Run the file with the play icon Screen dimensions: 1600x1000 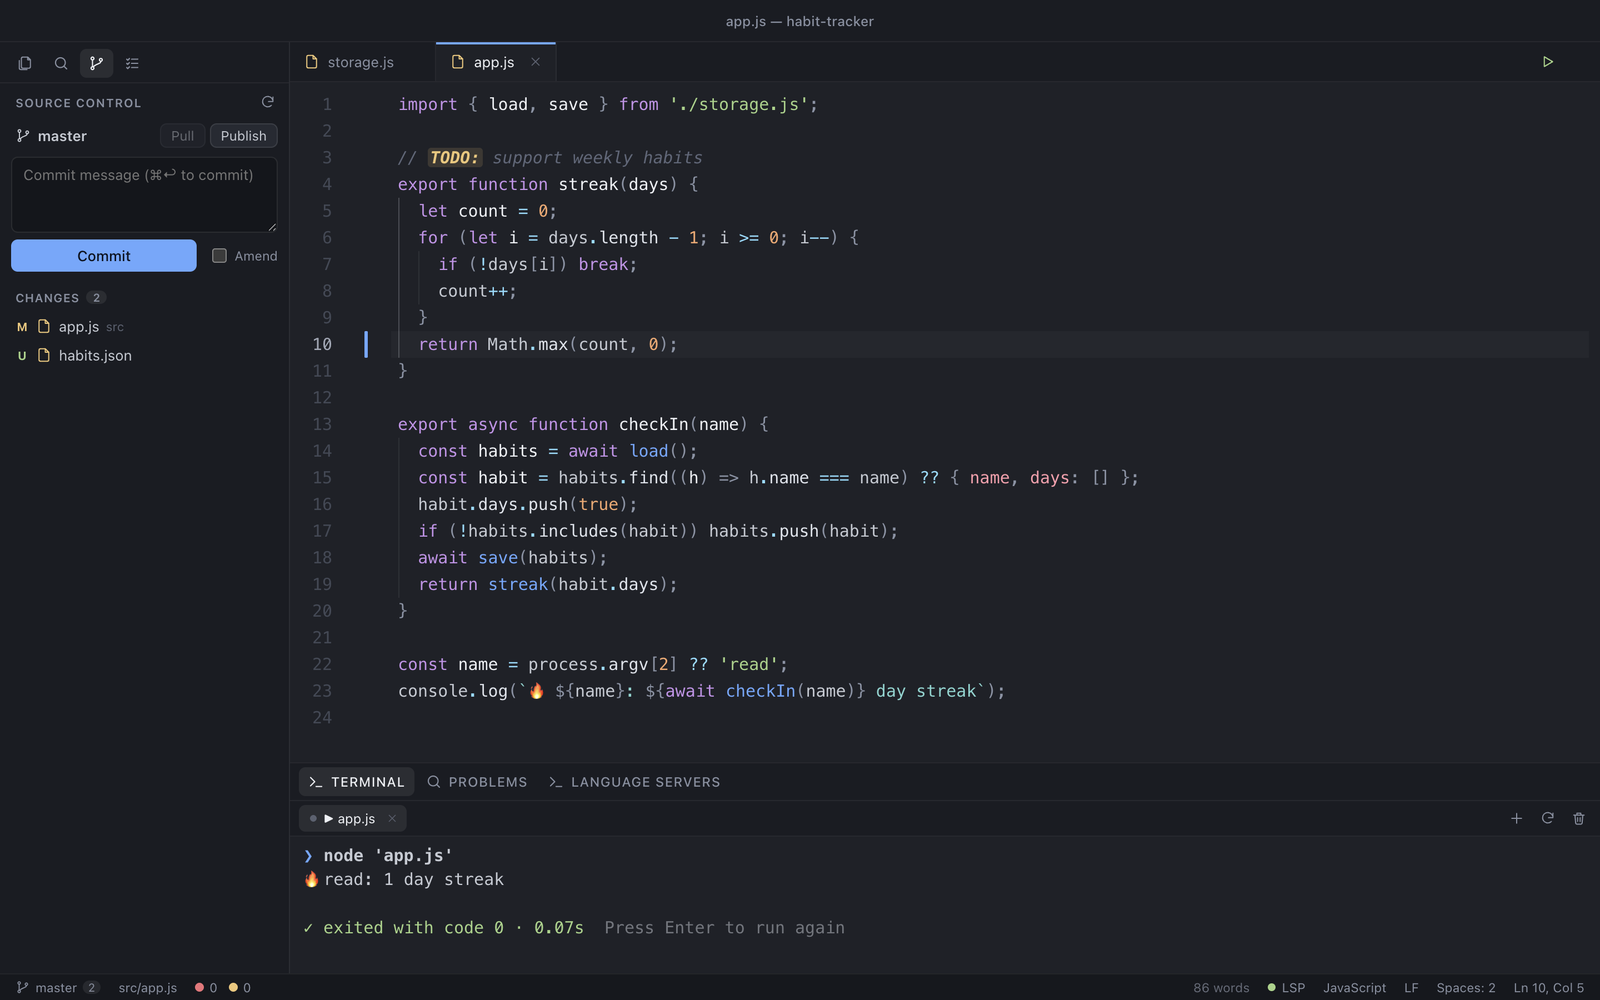click(x=1547, y=62)
